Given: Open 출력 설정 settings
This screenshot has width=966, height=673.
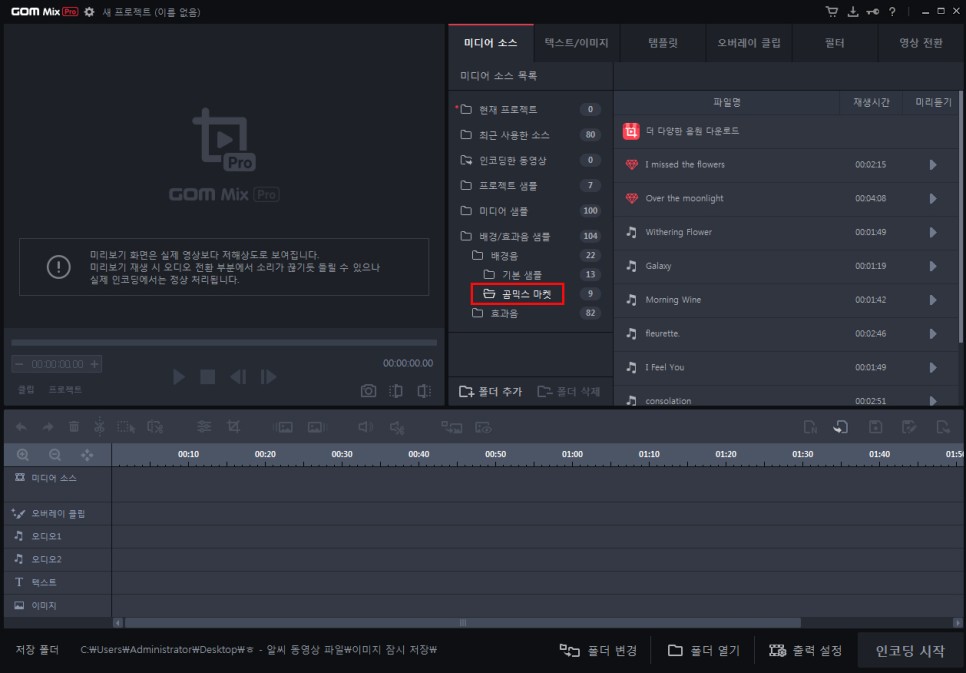Looking at the screenshot, I should tap(805, 650).
